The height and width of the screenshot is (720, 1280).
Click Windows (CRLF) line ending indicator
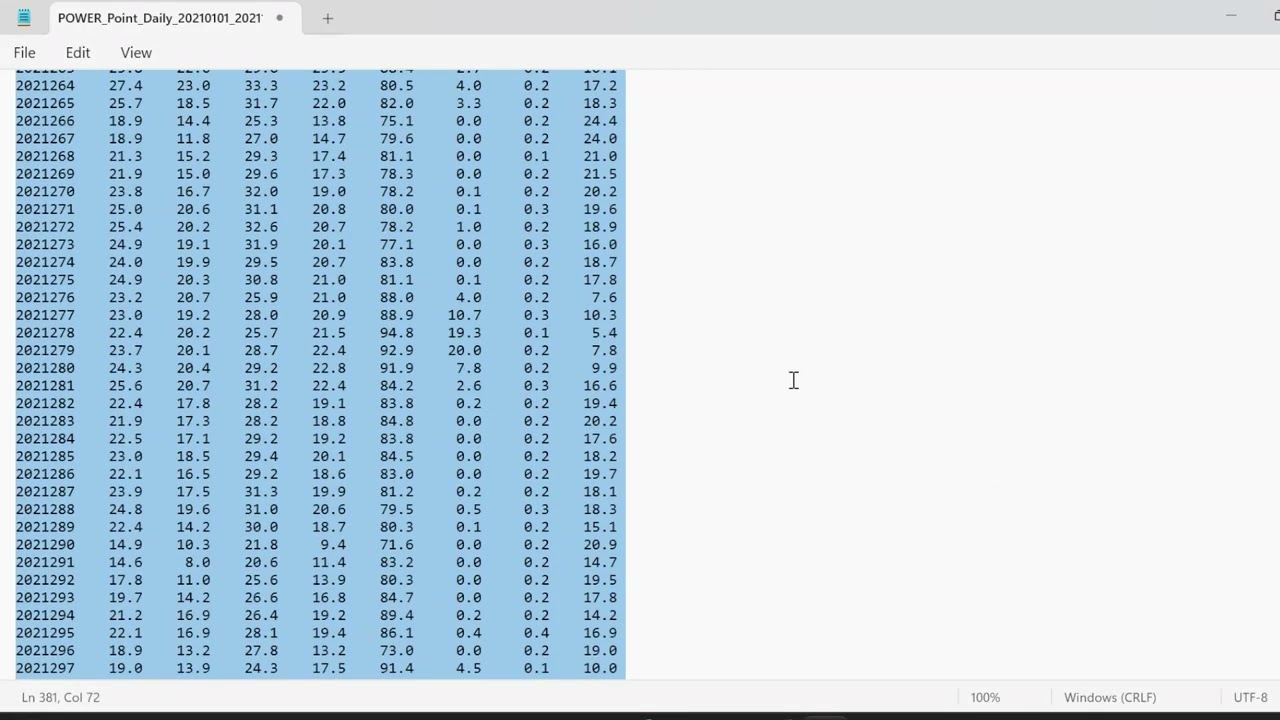1110,697
